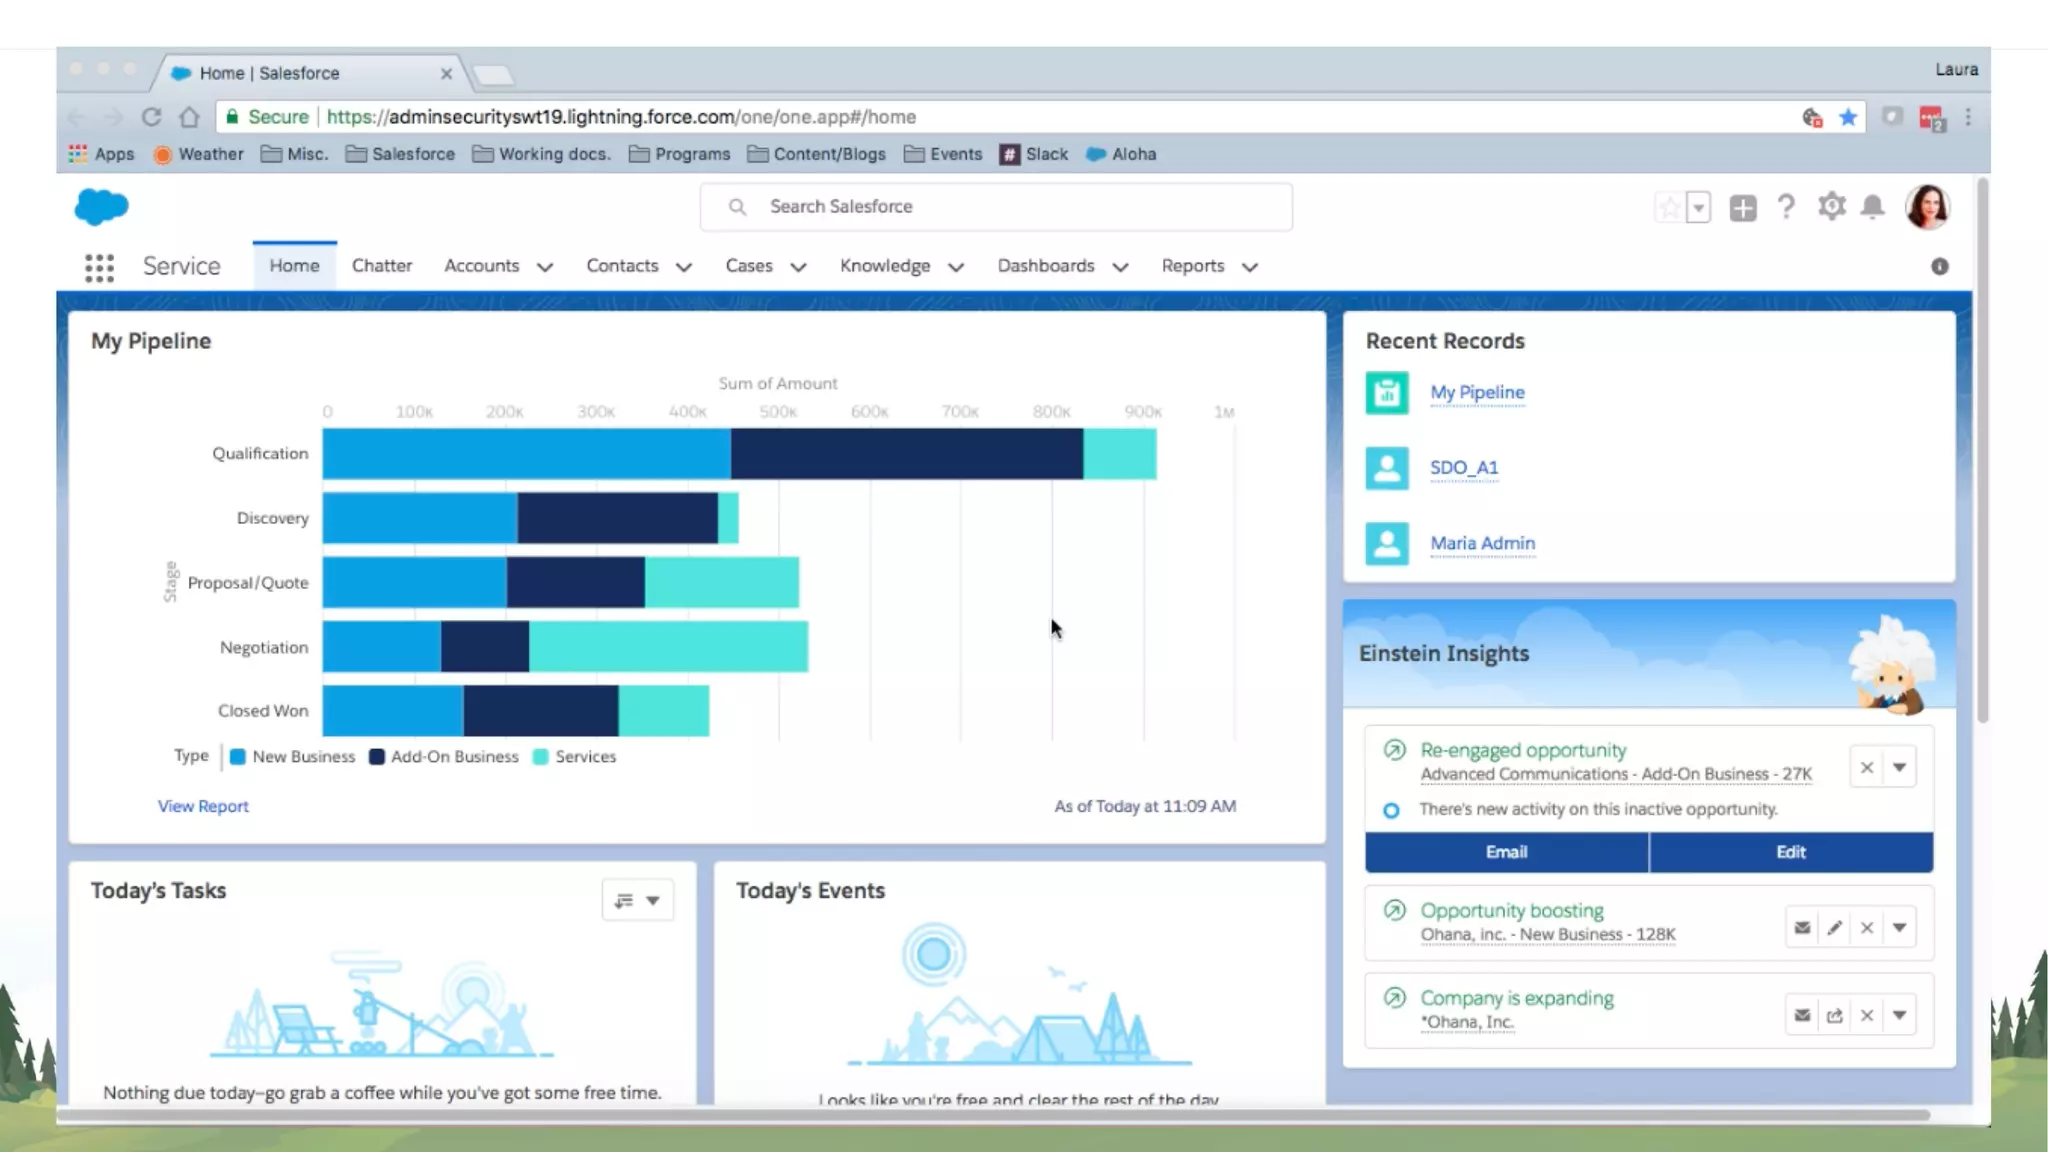Click the pencil edit icon for Opportunity boosting

(x=1834, y=928)
